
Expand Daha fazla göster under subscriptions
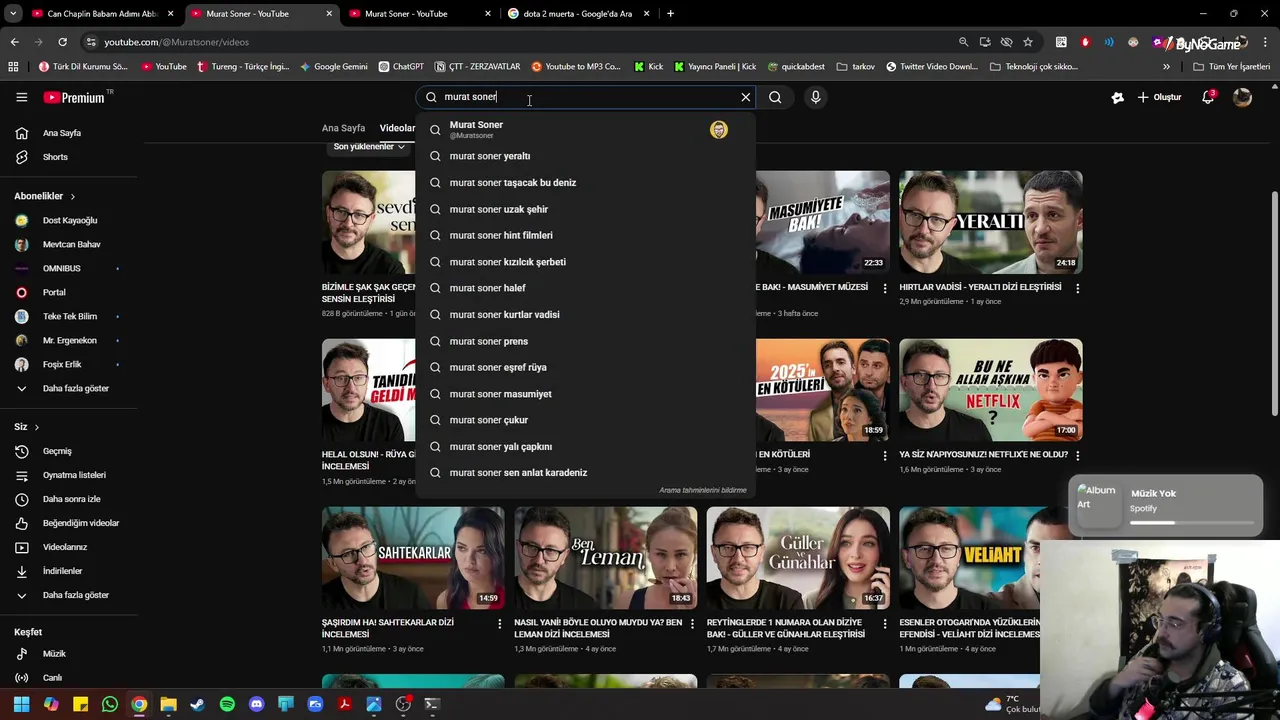click(x=75, y=388)
